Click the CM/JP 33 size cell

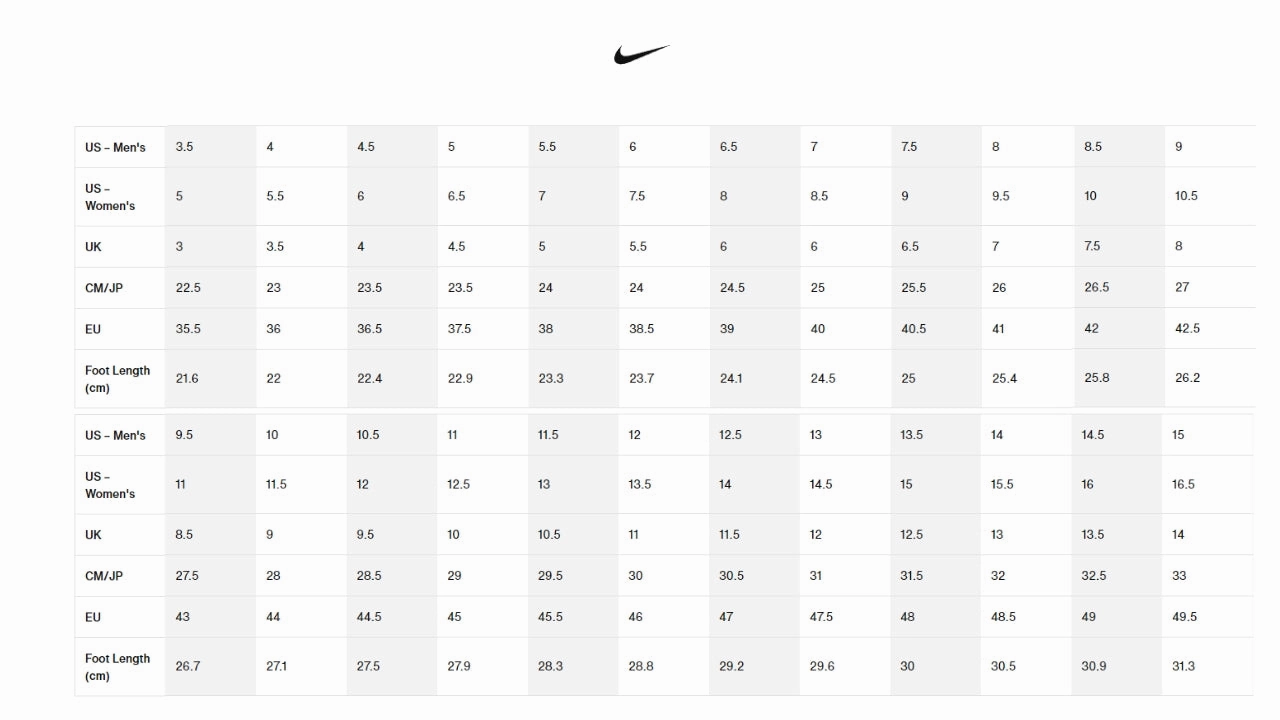(x=1179, y=576)
